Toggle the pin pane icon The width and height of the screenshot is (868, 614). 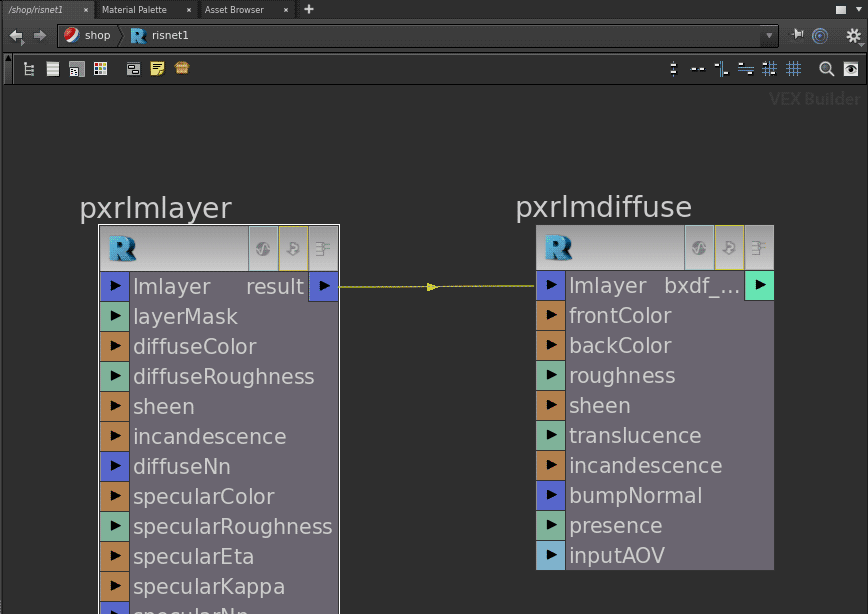797,35
